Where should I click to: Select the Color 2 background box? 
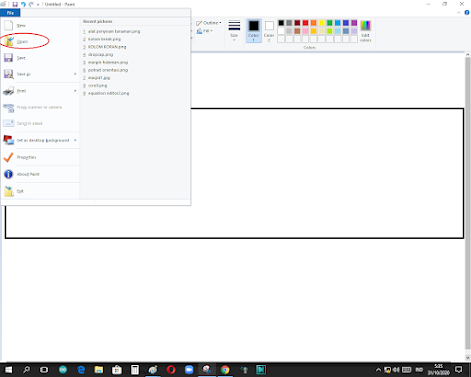tap(269, 31)
